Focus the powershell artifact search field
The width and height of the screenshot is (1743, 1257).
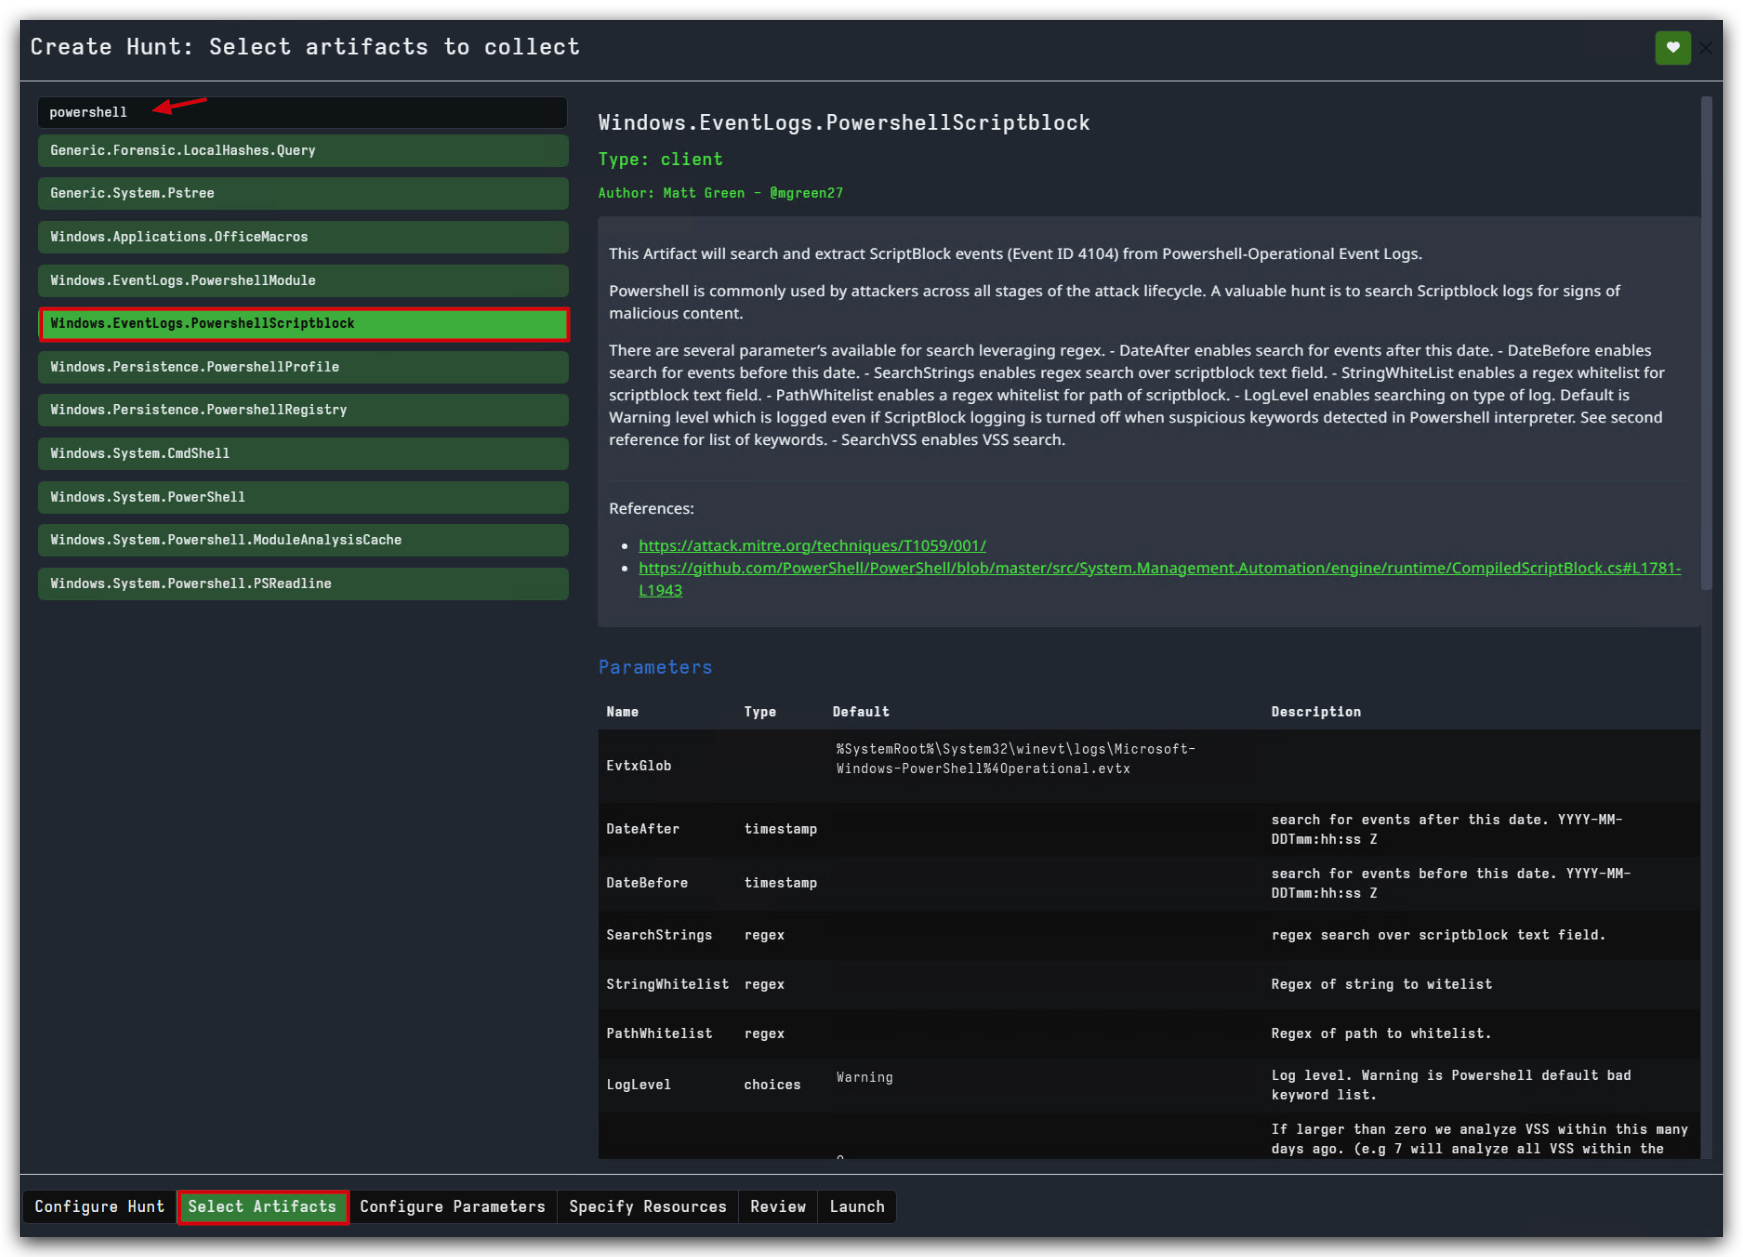tap(302, 112)
